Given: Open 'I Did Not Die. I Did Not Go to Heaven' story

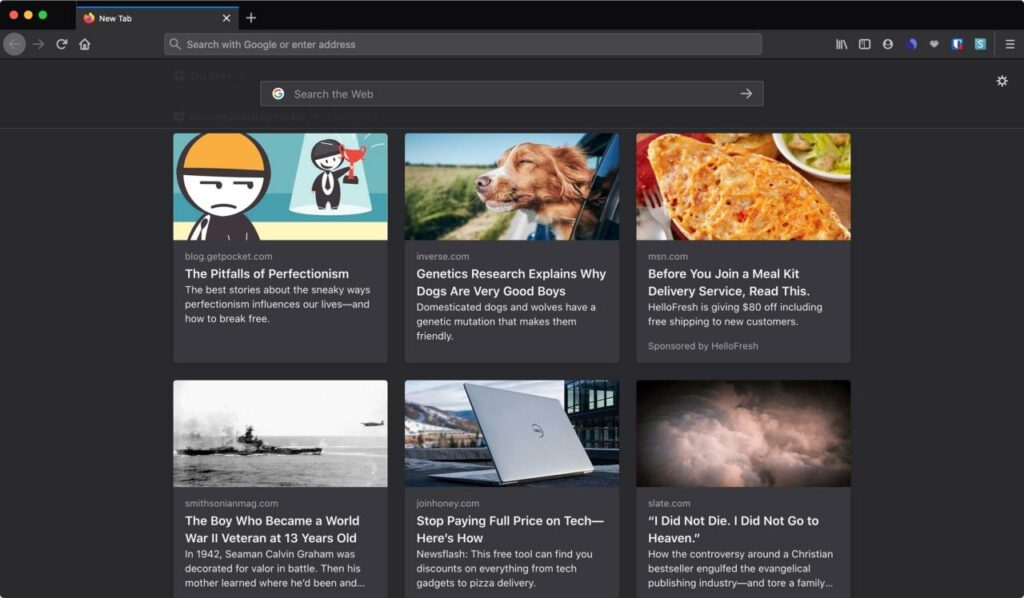Looking at the screenshot, I should [733, 529].
